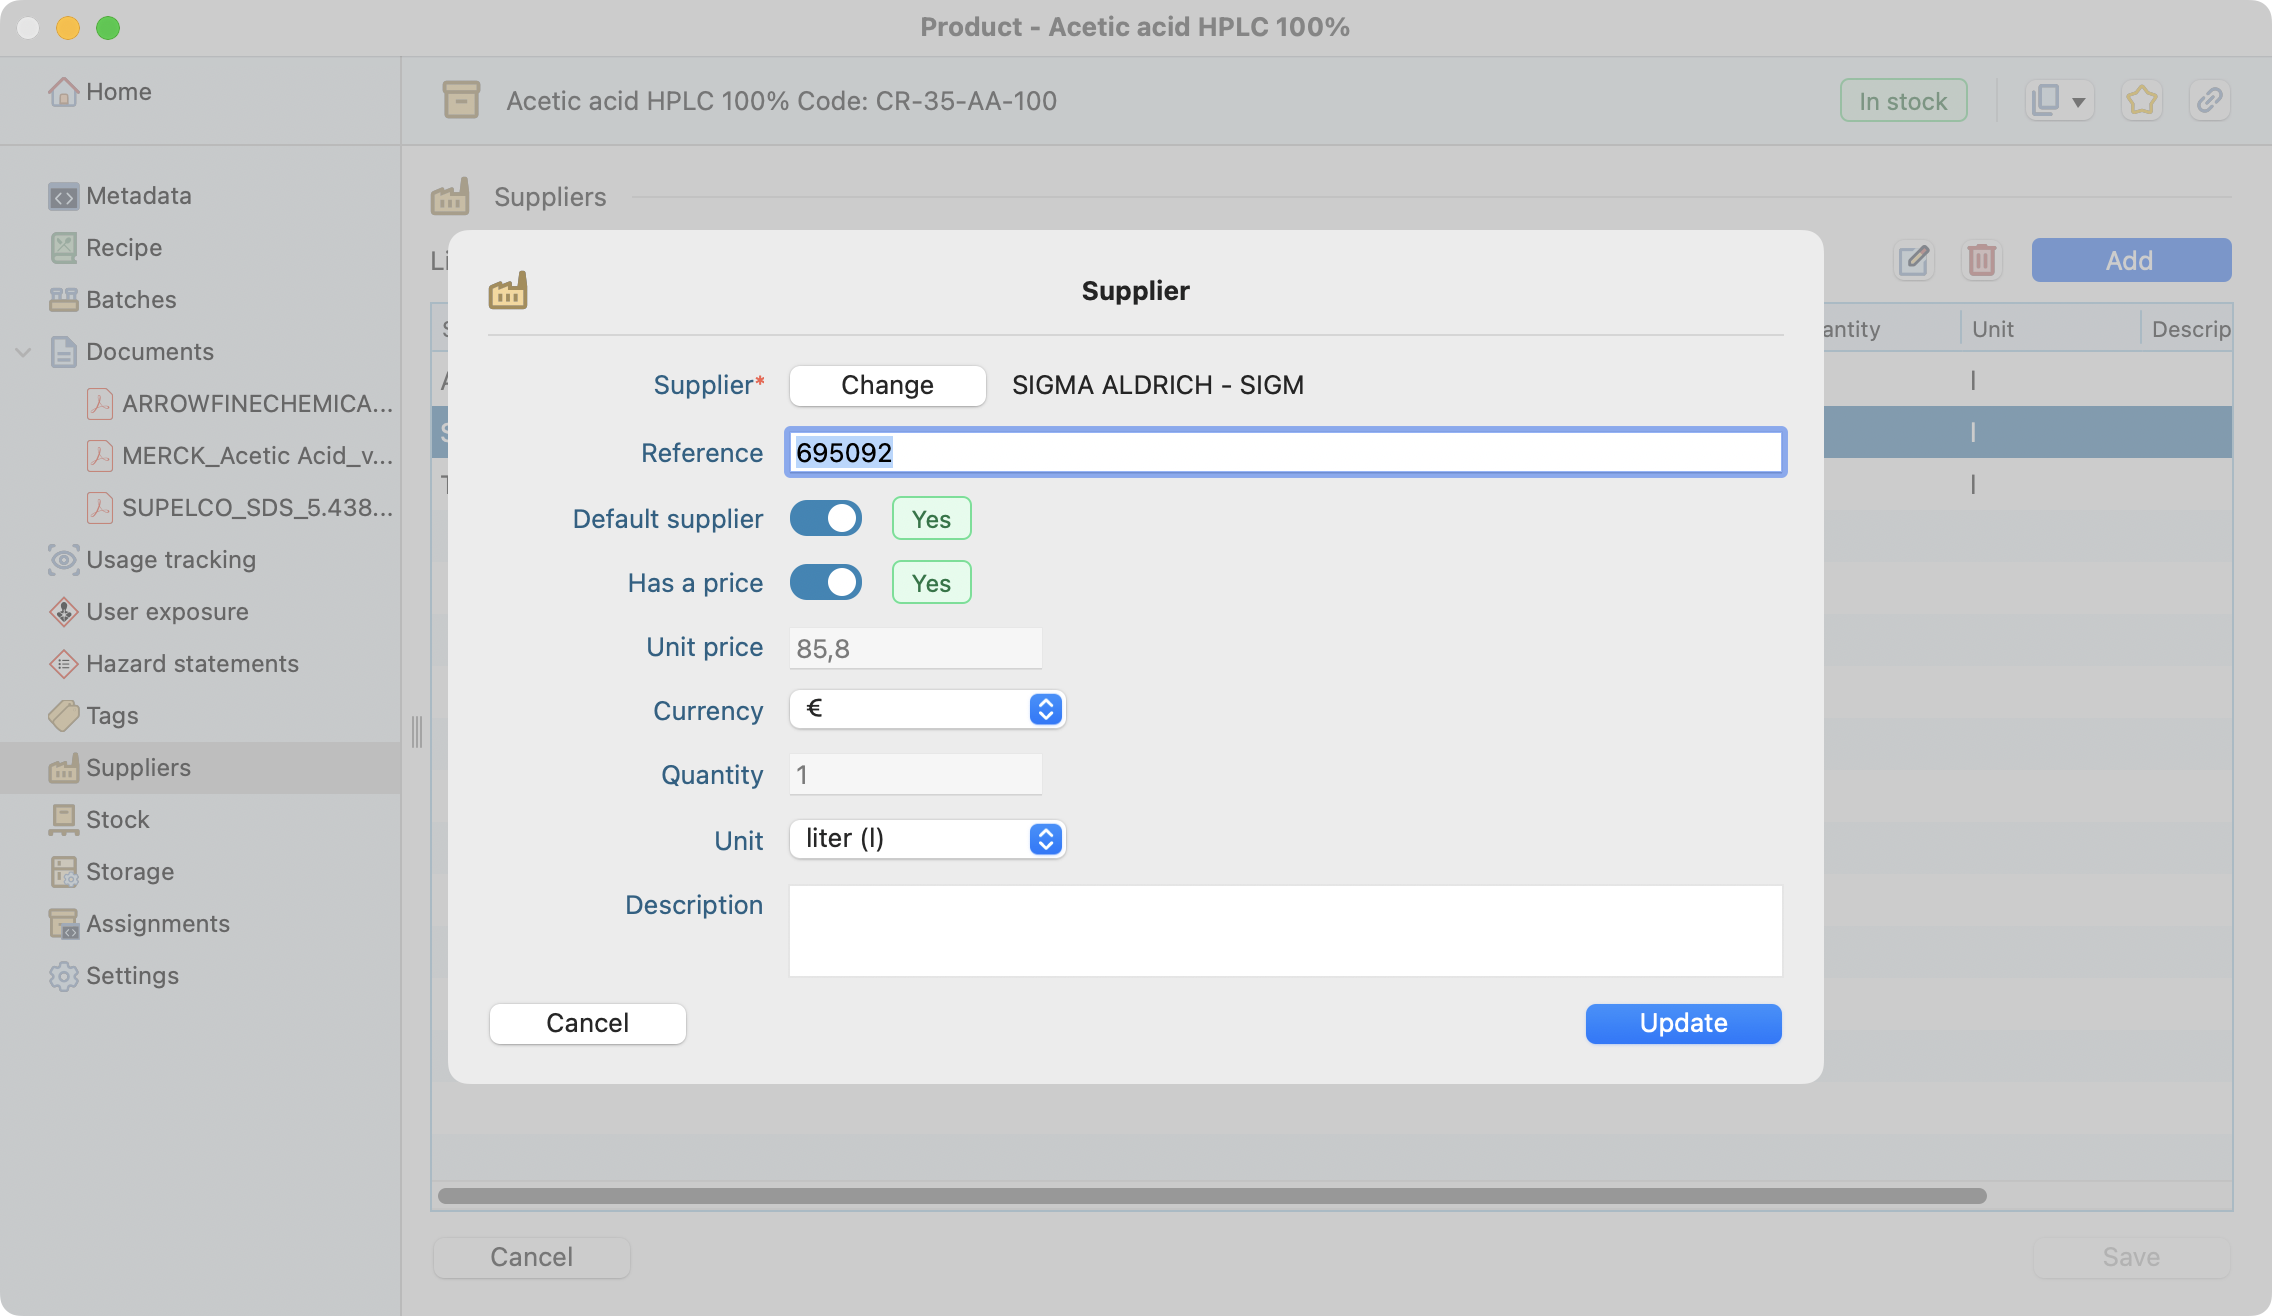Viewport: 2272px width, 1316px height.
Task: Open Usage tracking section
Action: point(170,560)
